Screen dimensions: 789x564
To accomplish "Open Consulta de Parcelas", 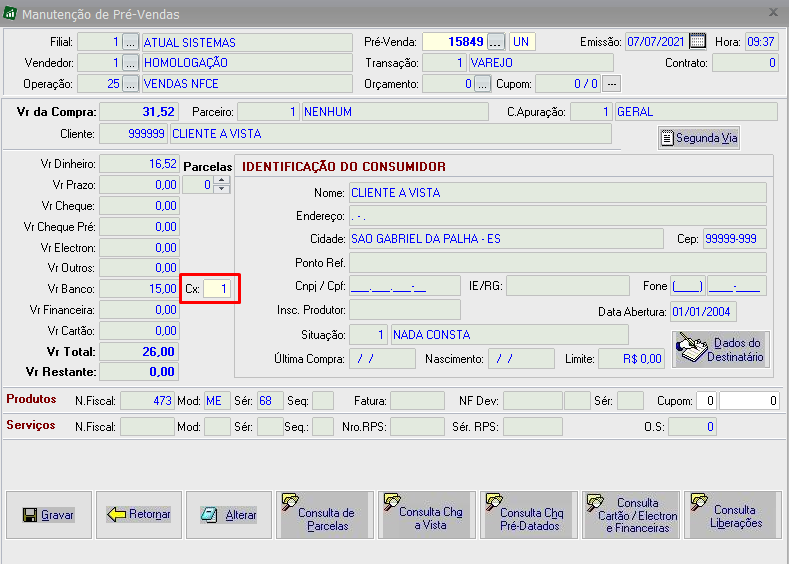I will point(325,515).
